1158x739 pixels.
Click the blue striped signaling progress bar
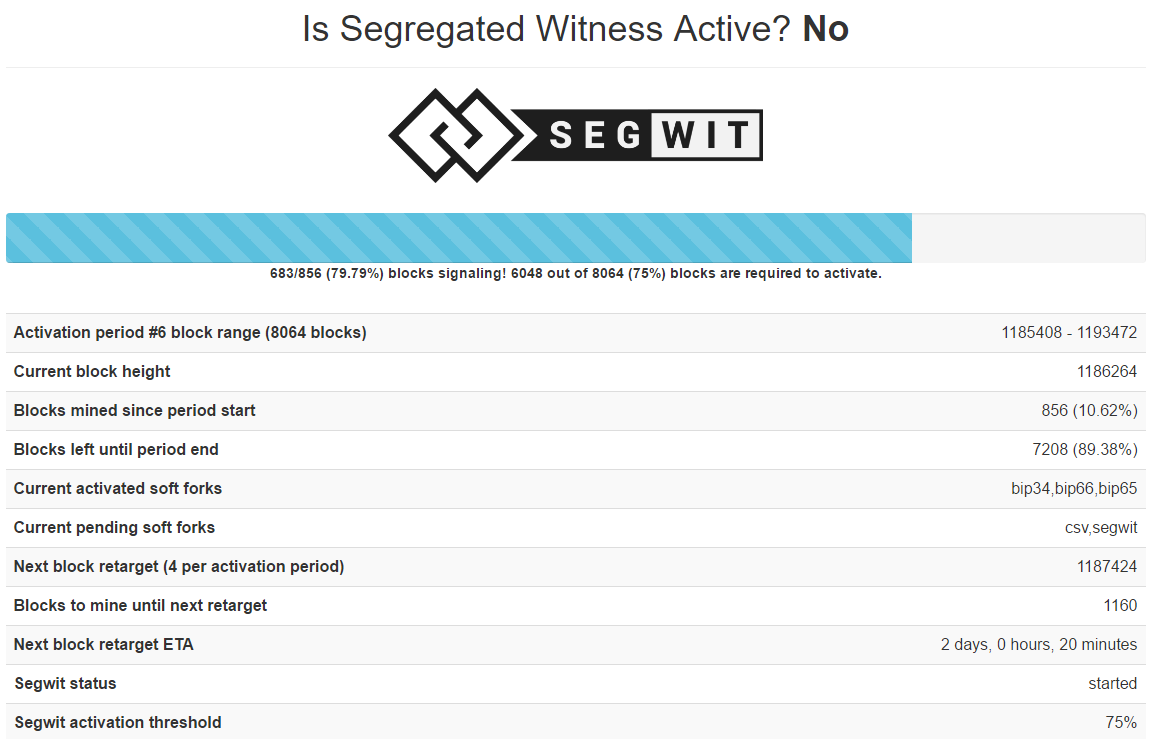tap(459, 238)
